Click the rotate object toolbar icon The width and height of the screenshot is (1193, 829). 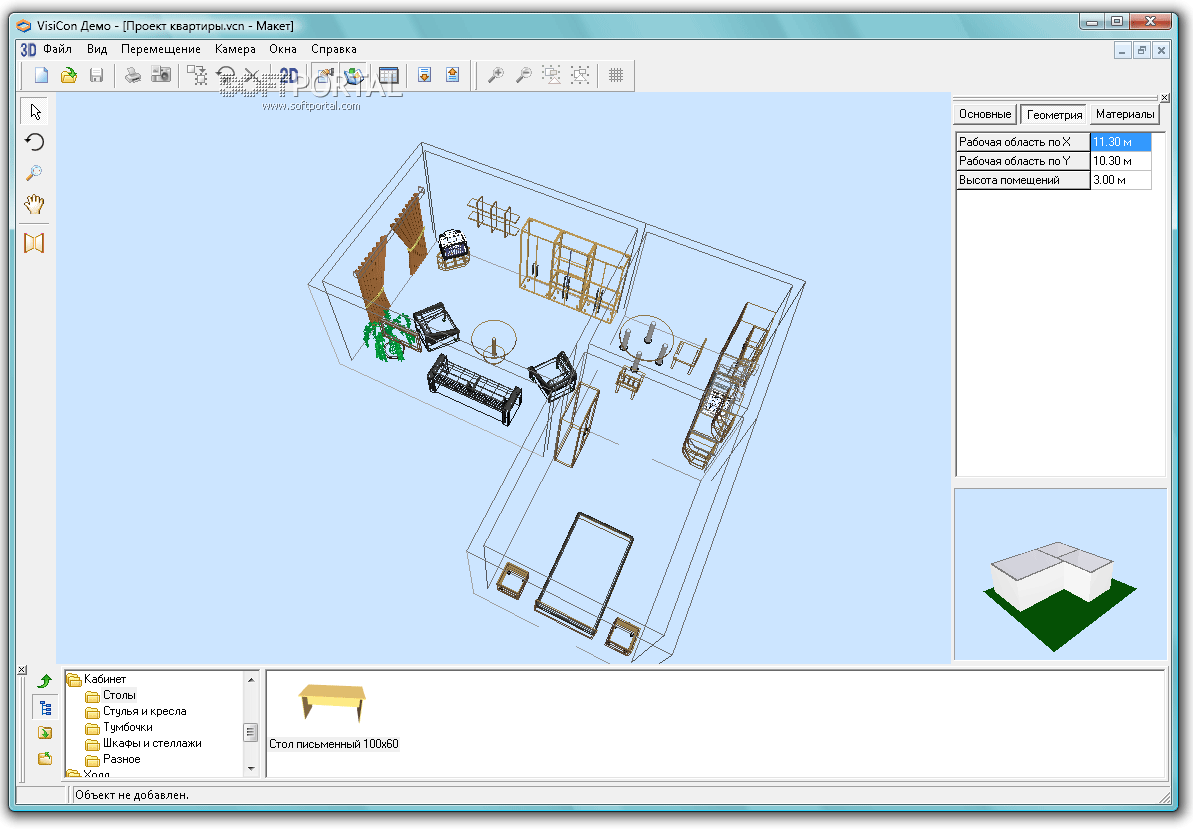pos(225,75)
